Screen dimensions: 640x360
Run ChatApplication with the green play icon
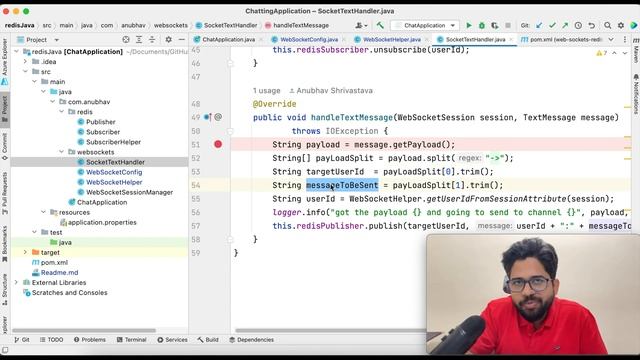[469, 25]
